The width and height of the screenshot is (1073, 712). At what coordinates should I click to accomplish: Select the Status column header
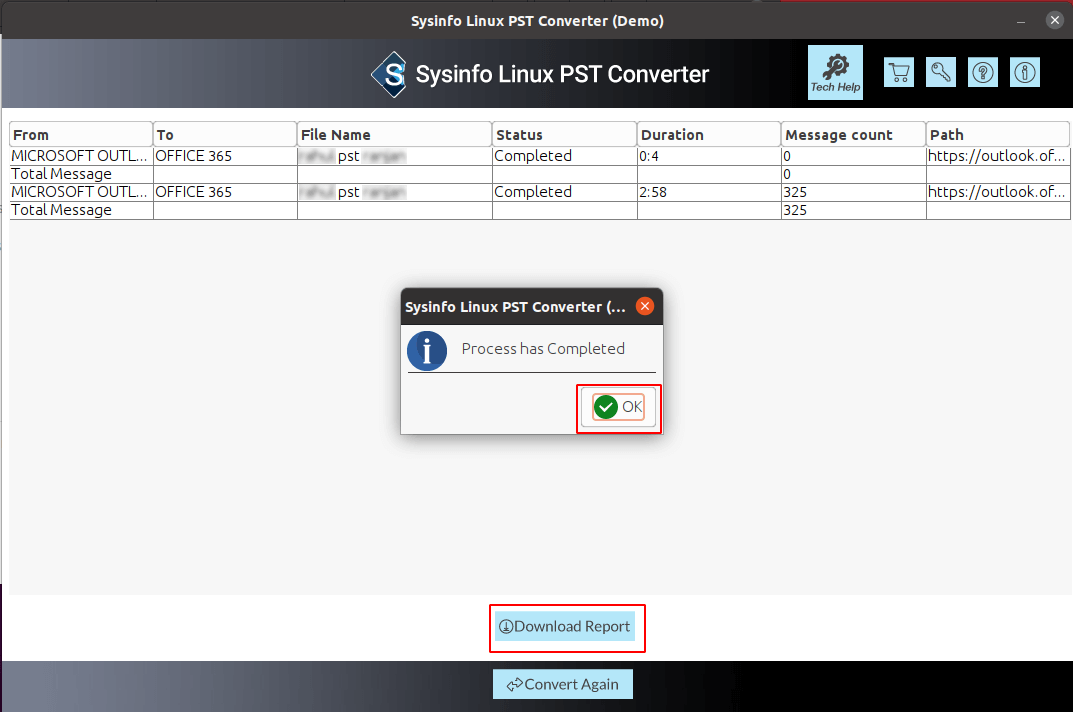click(x=565, y=134)
